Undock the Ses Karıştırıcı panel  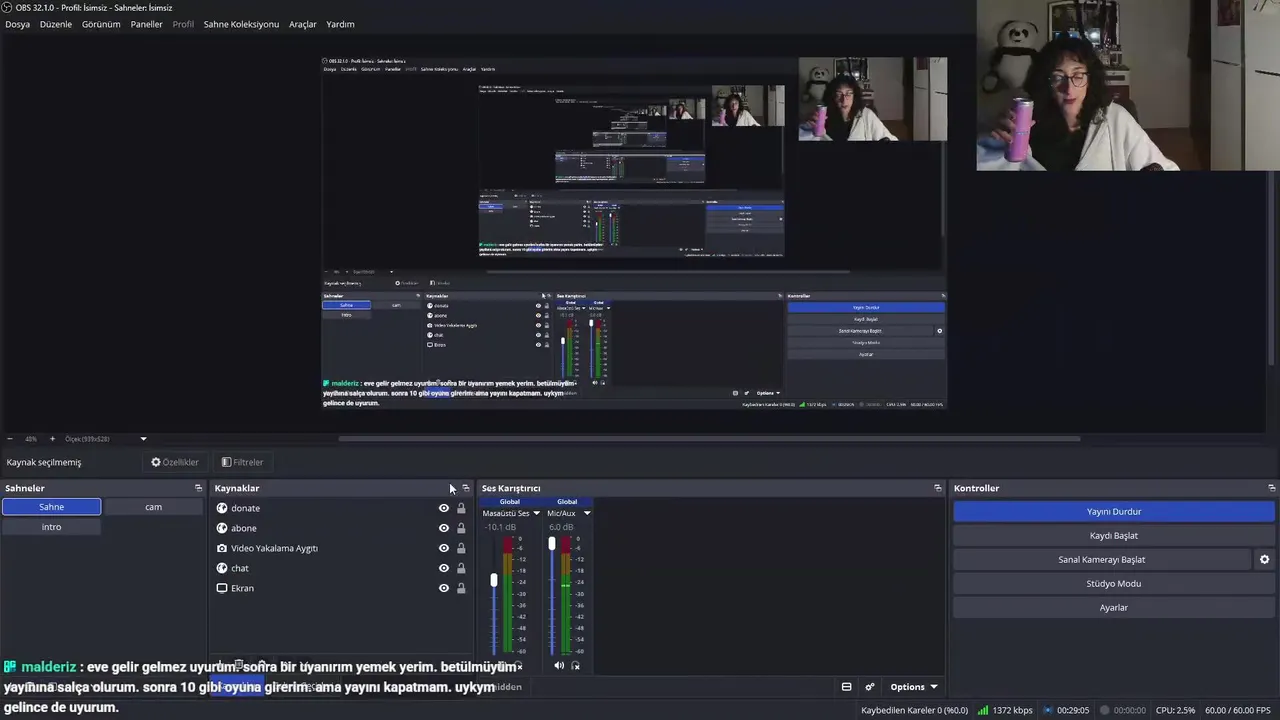point(937,488)
